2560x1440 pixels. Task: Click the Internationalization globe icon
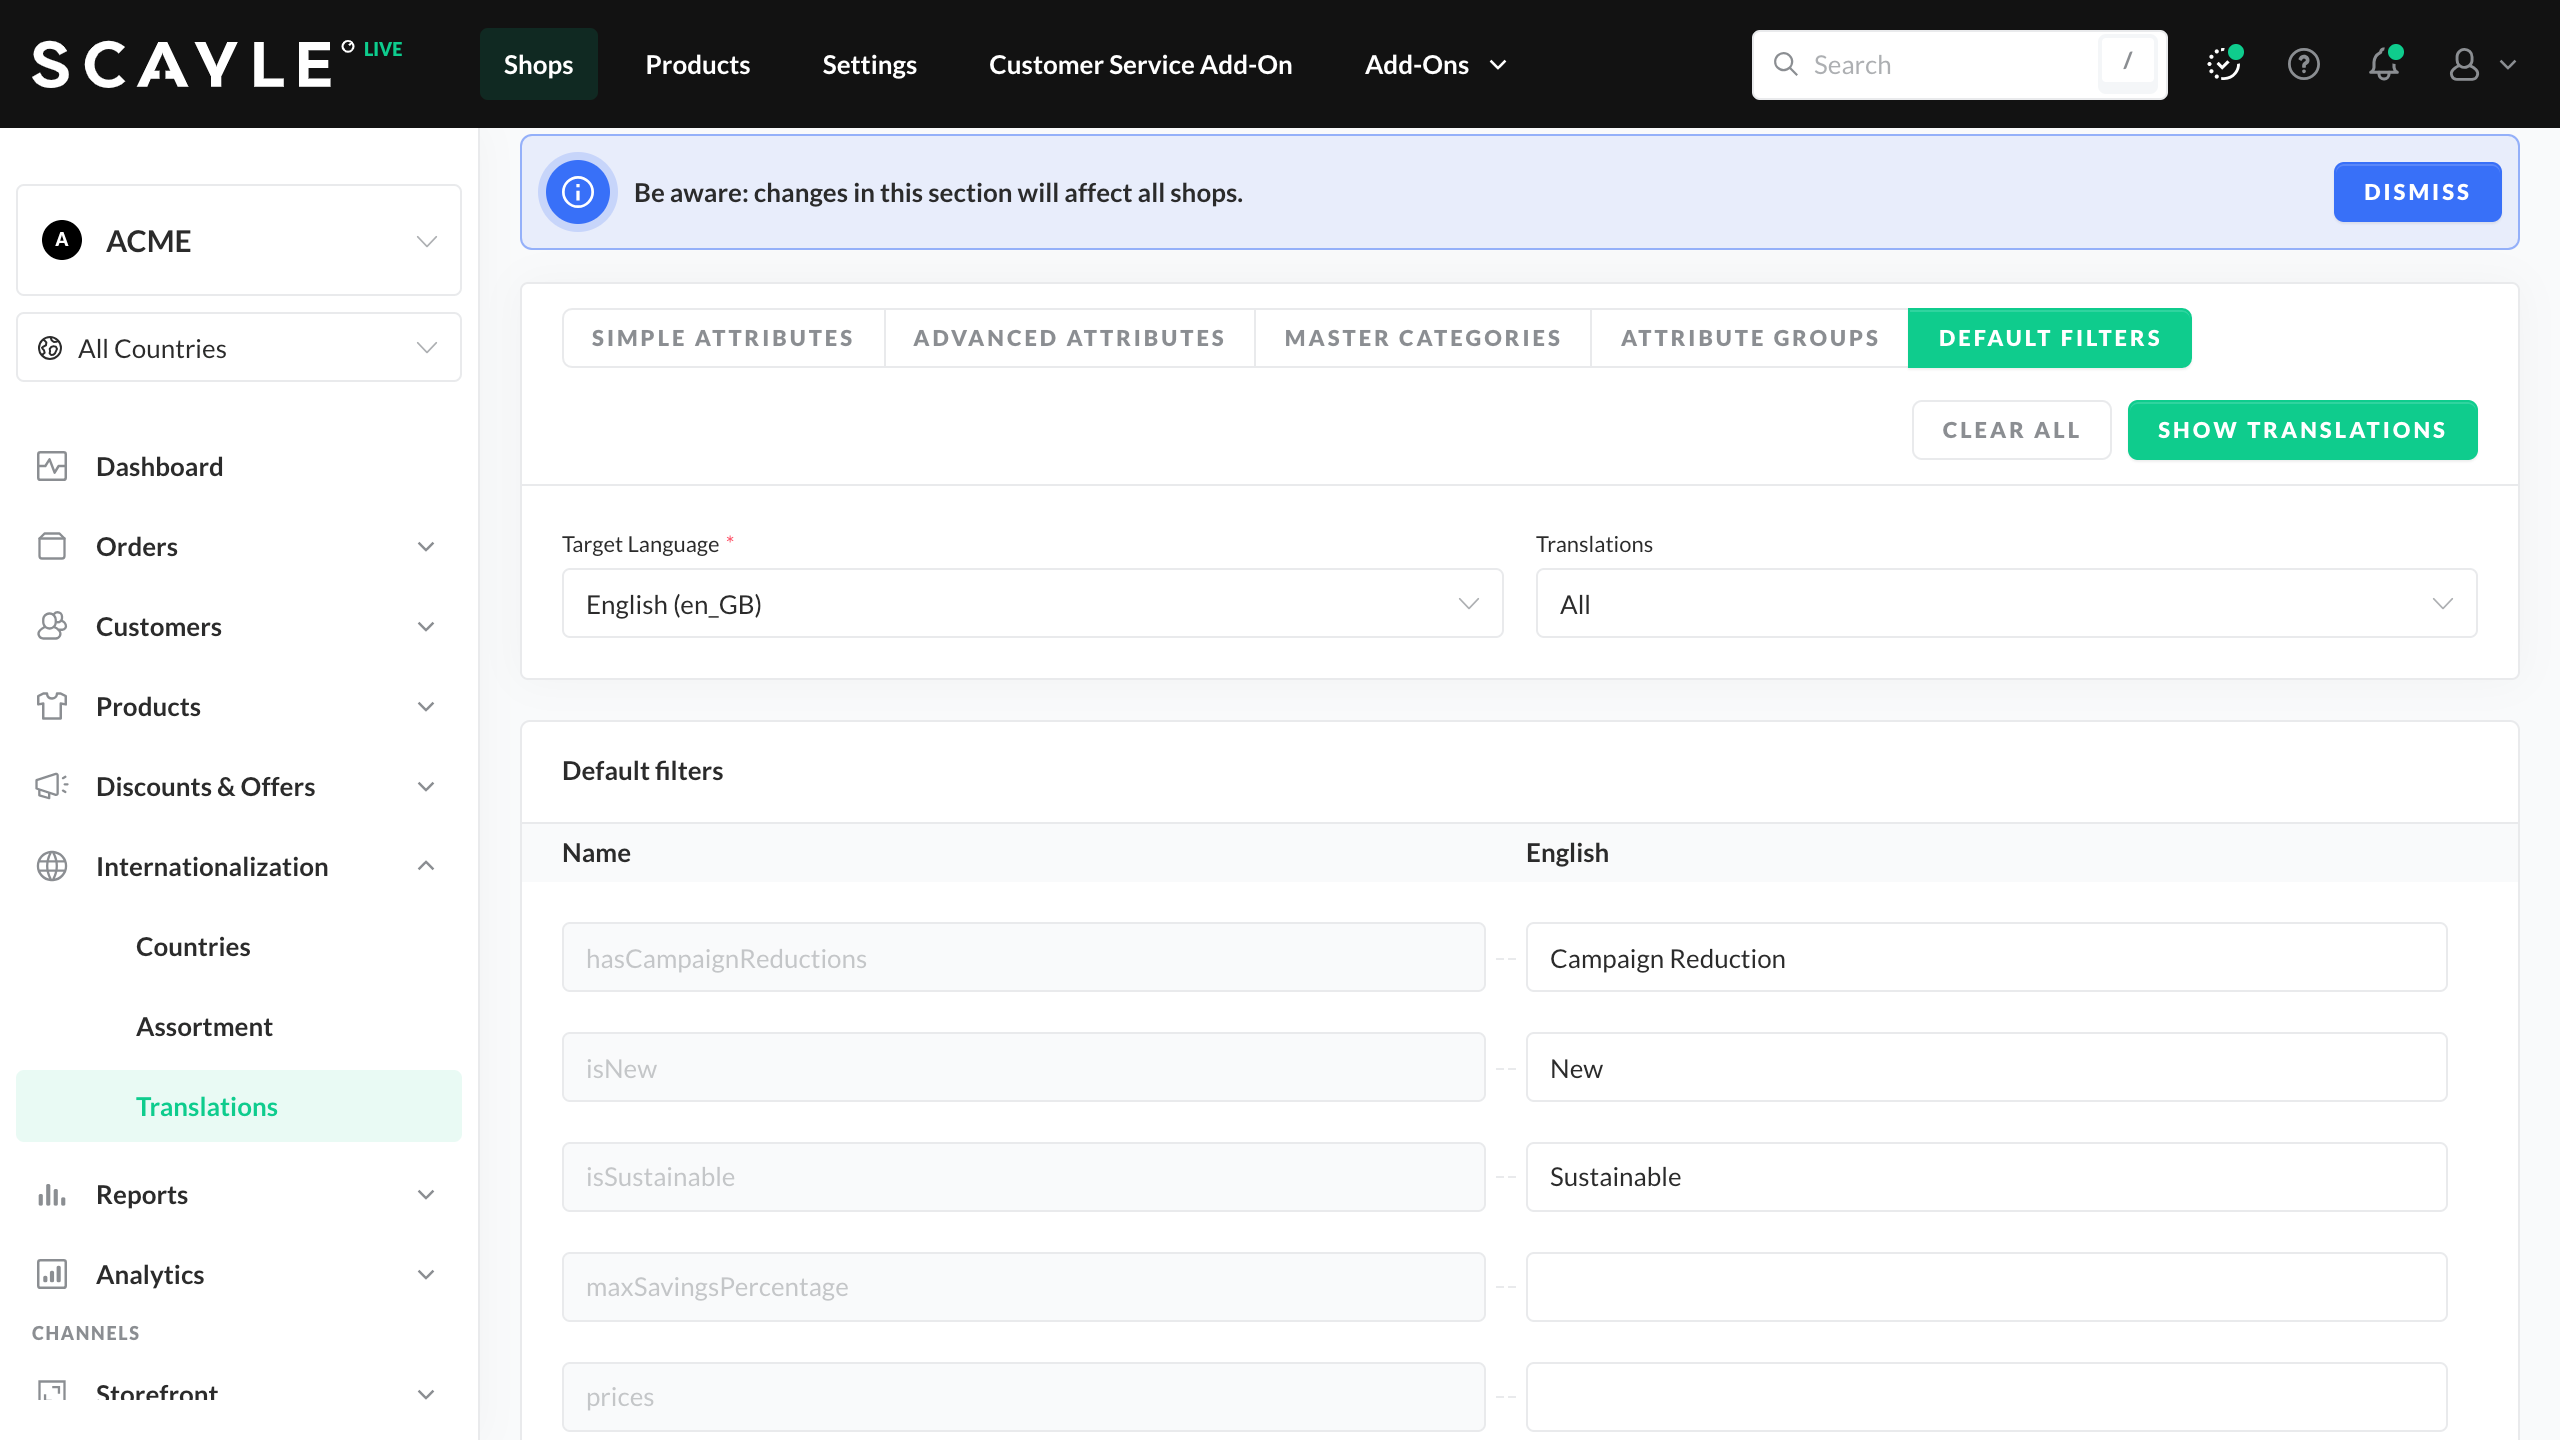coord(52,866)
